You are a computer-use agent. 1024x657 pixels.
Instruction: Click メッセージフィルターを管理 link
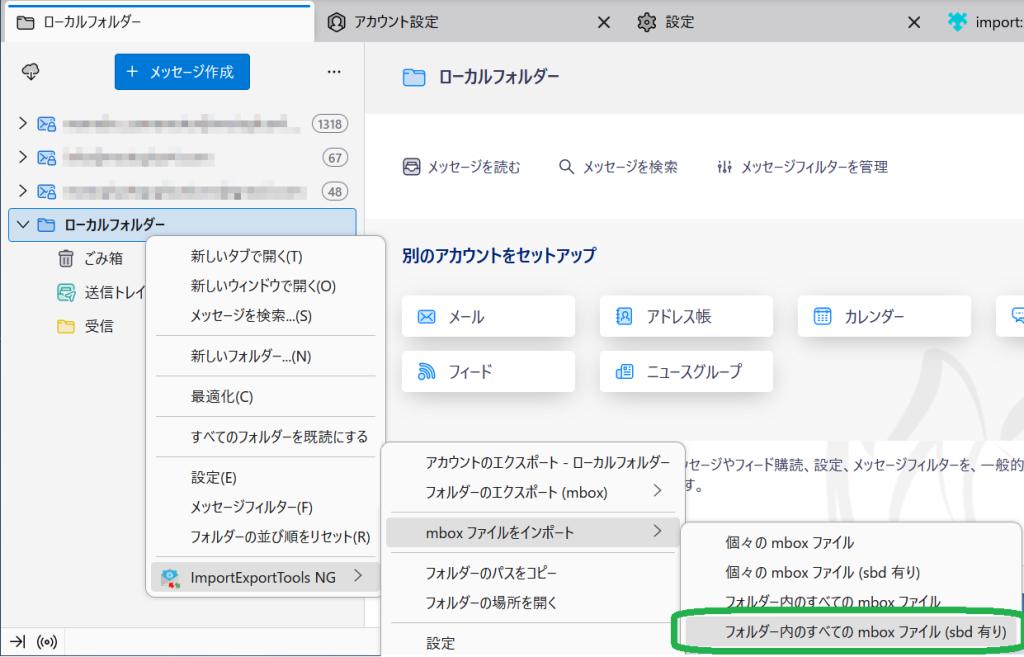802,167
